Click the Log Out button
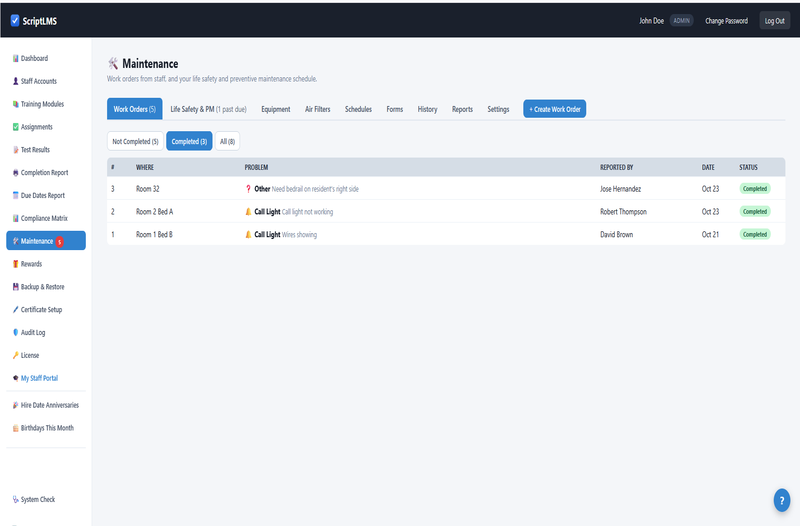 (774, 20)
